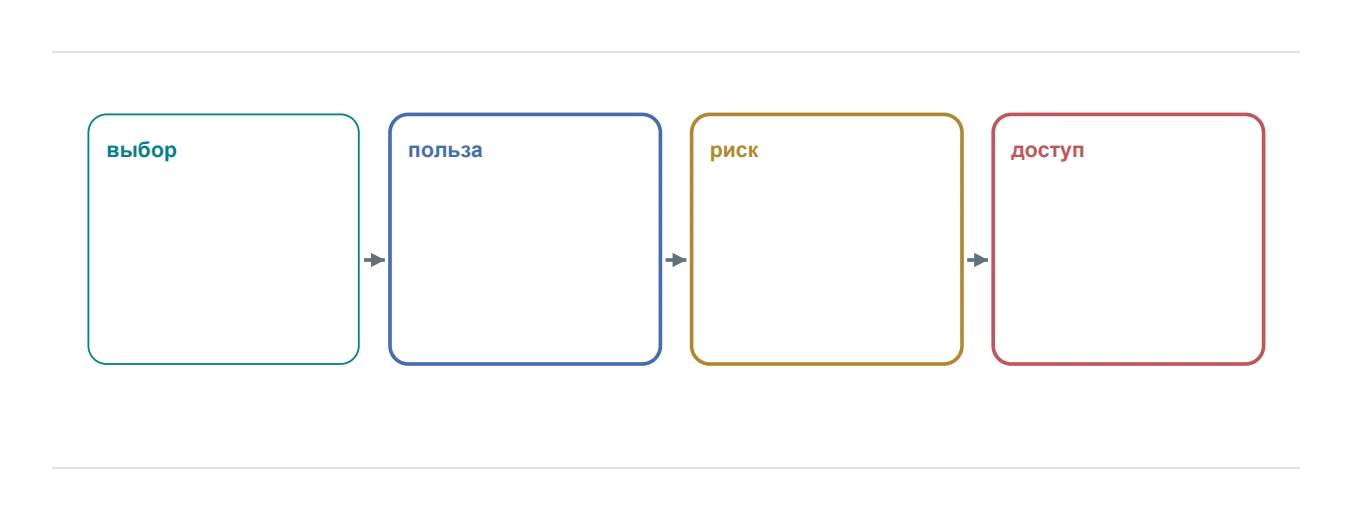
Task: Choose the blue-colored label in the second card
Action: pos(445,151)
